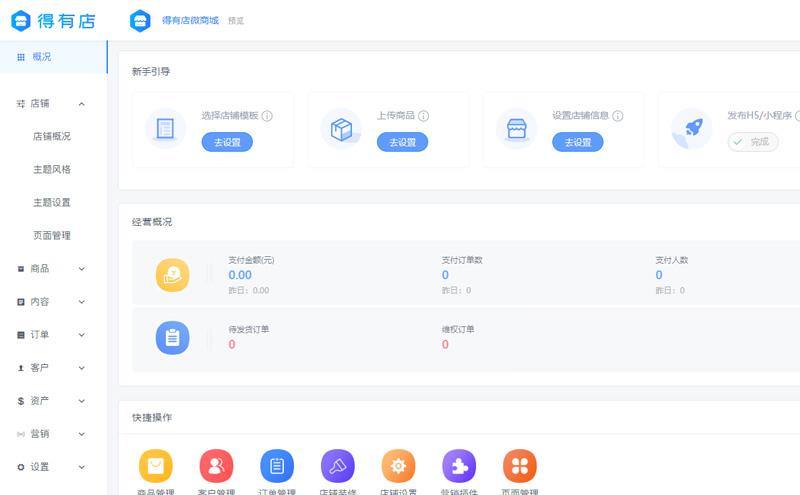Open 商品管理 quick action shopping bag icon

click(155, 466)
